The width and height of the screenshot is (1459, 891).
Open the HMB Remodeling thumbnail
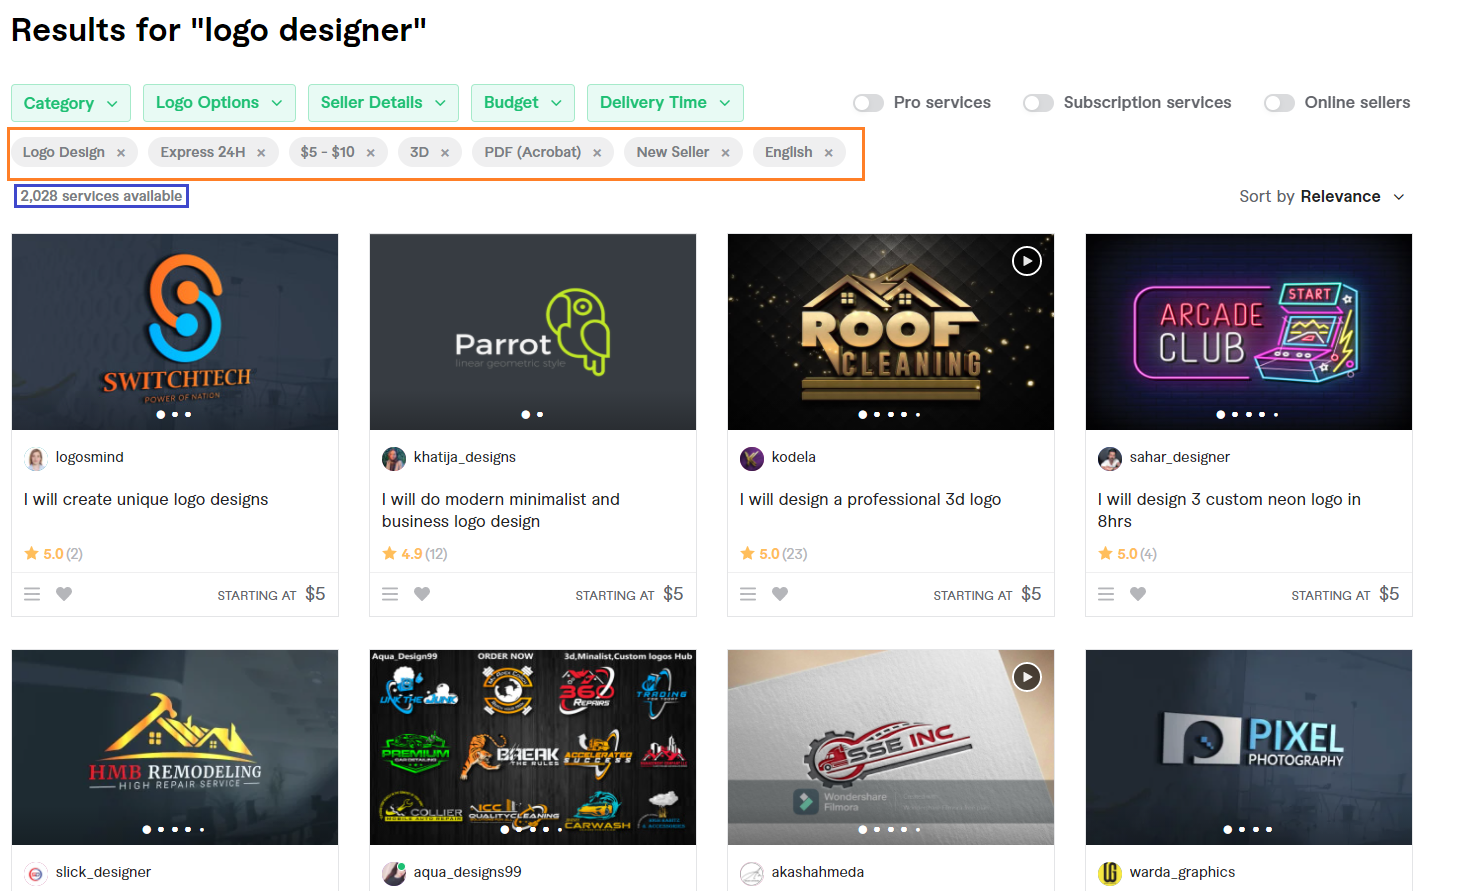[175, 748]
